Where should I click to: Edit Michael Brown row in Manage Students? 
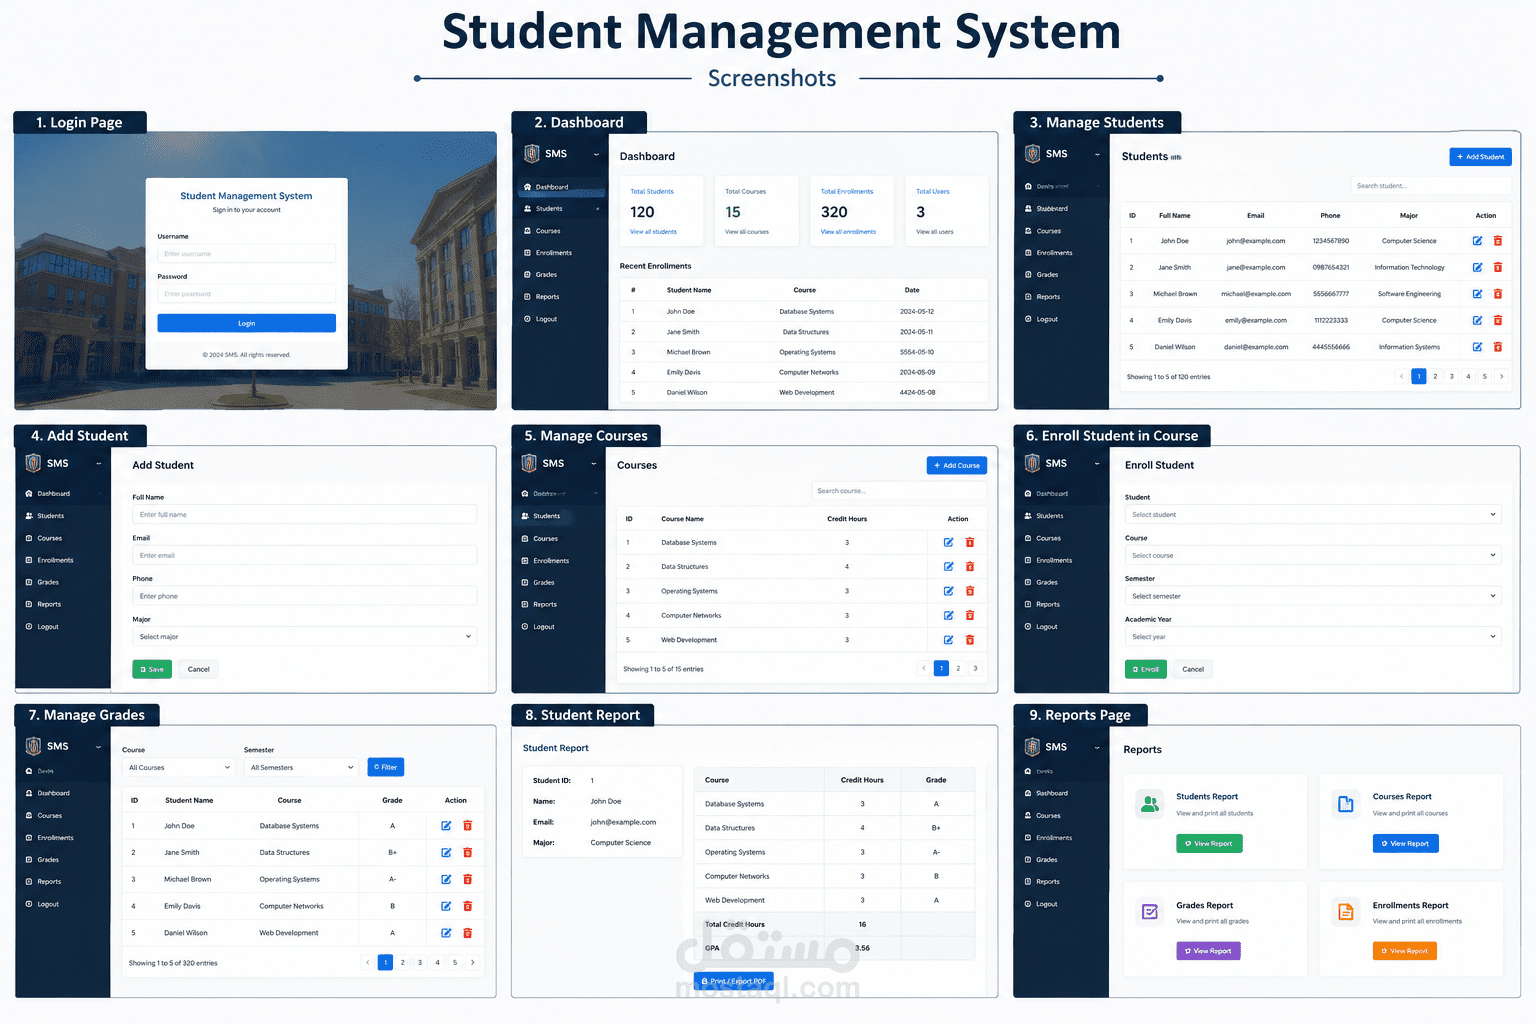point(1477,294)
